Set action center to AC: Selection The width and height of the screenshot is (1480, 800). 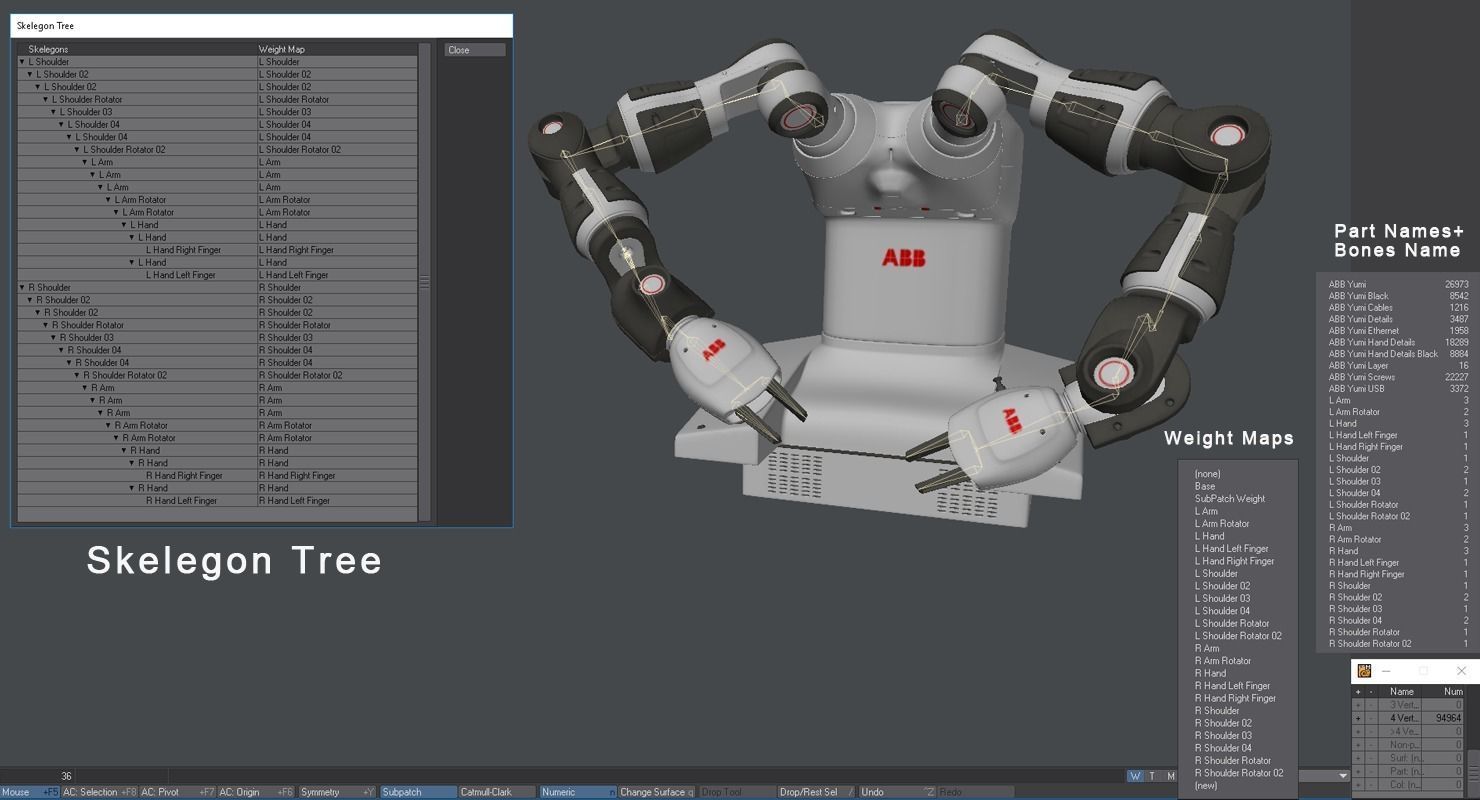[99, 792]
